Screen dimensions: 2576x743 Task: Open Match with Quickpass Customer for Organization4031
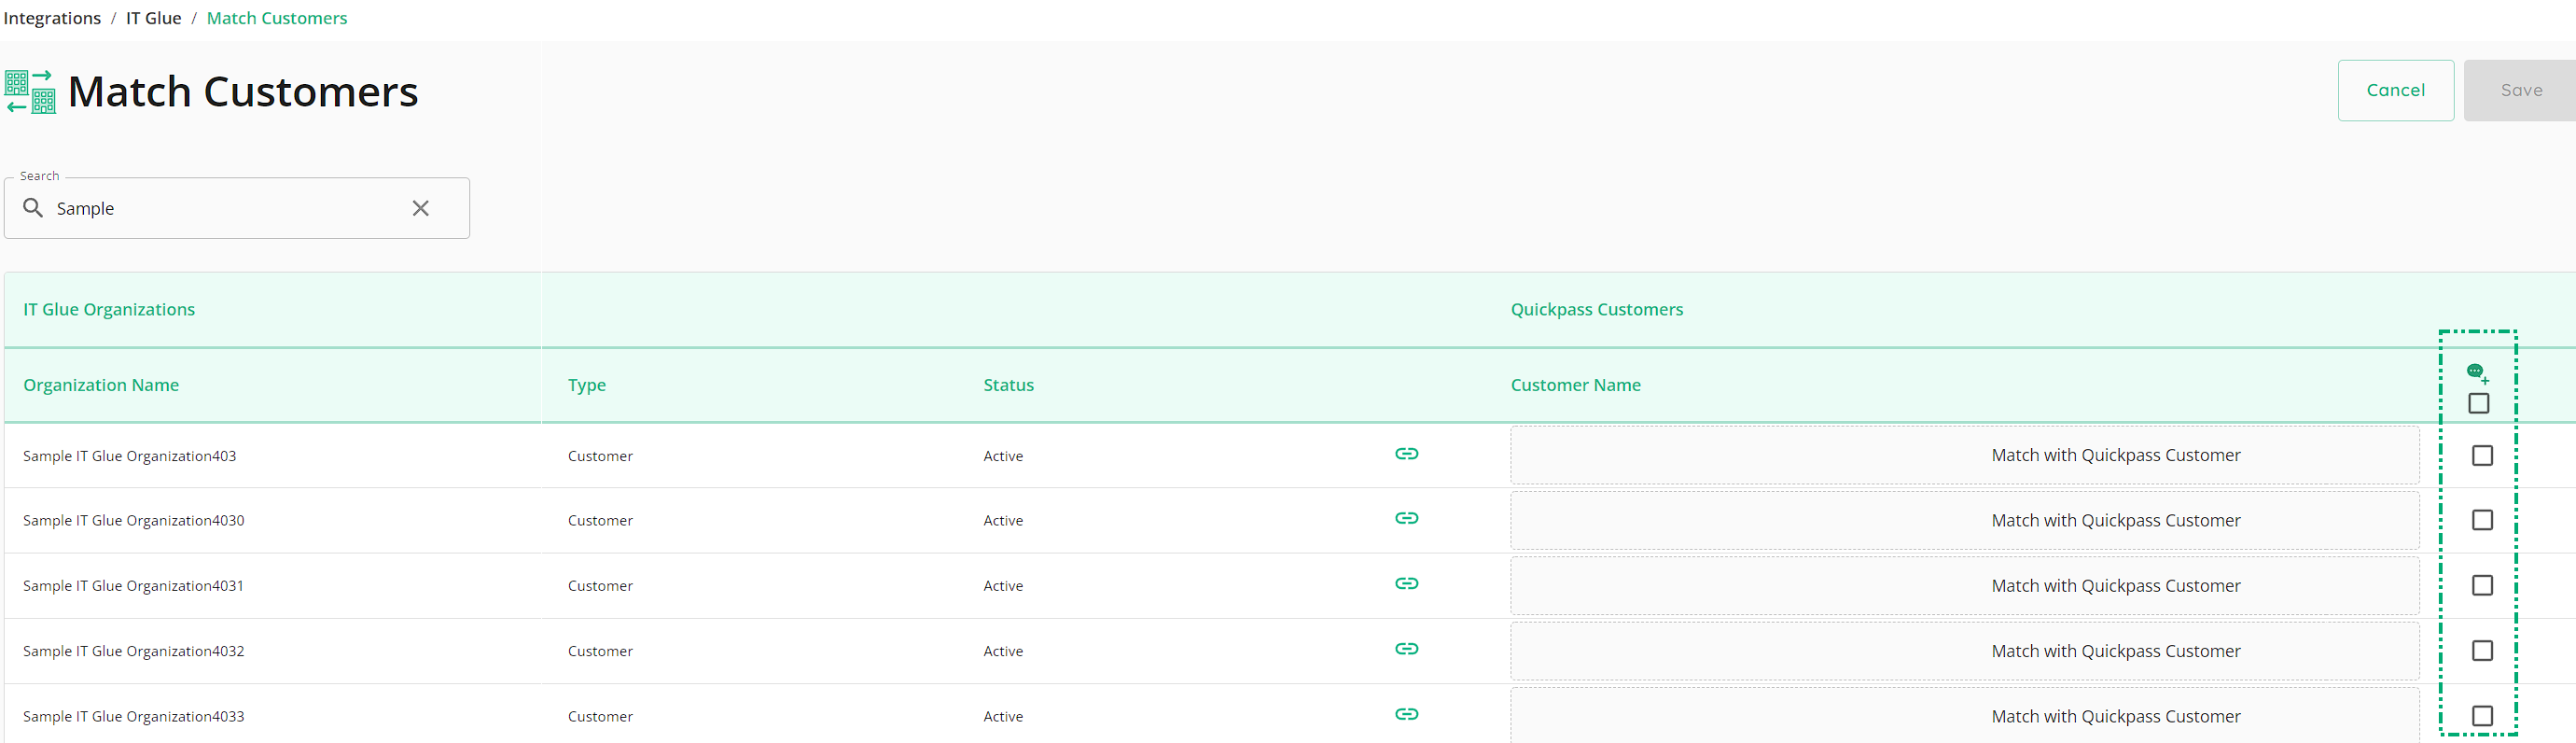1965,586
